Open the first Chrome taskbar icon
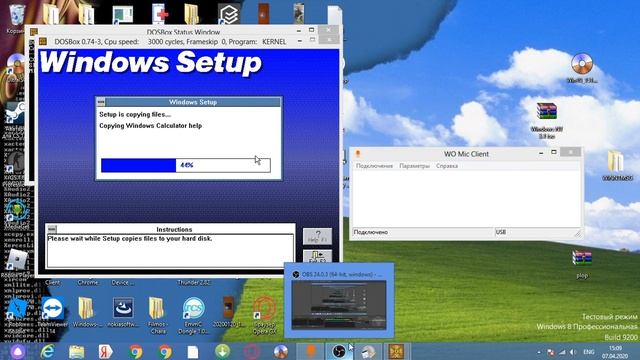The image size is (640, 360). [x=136, y=351]
